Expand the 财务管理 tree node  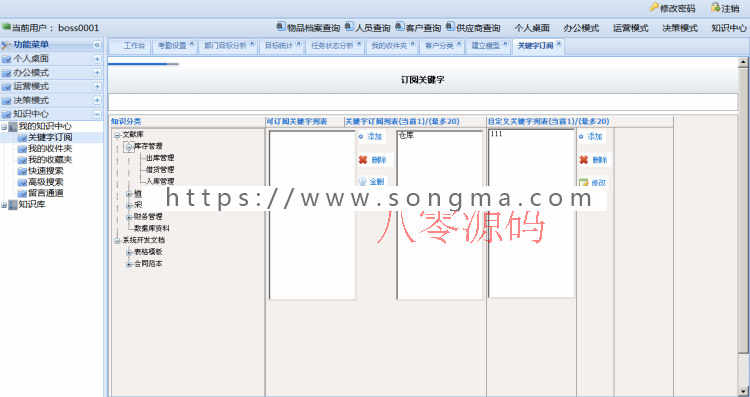[x=129, y=217]
